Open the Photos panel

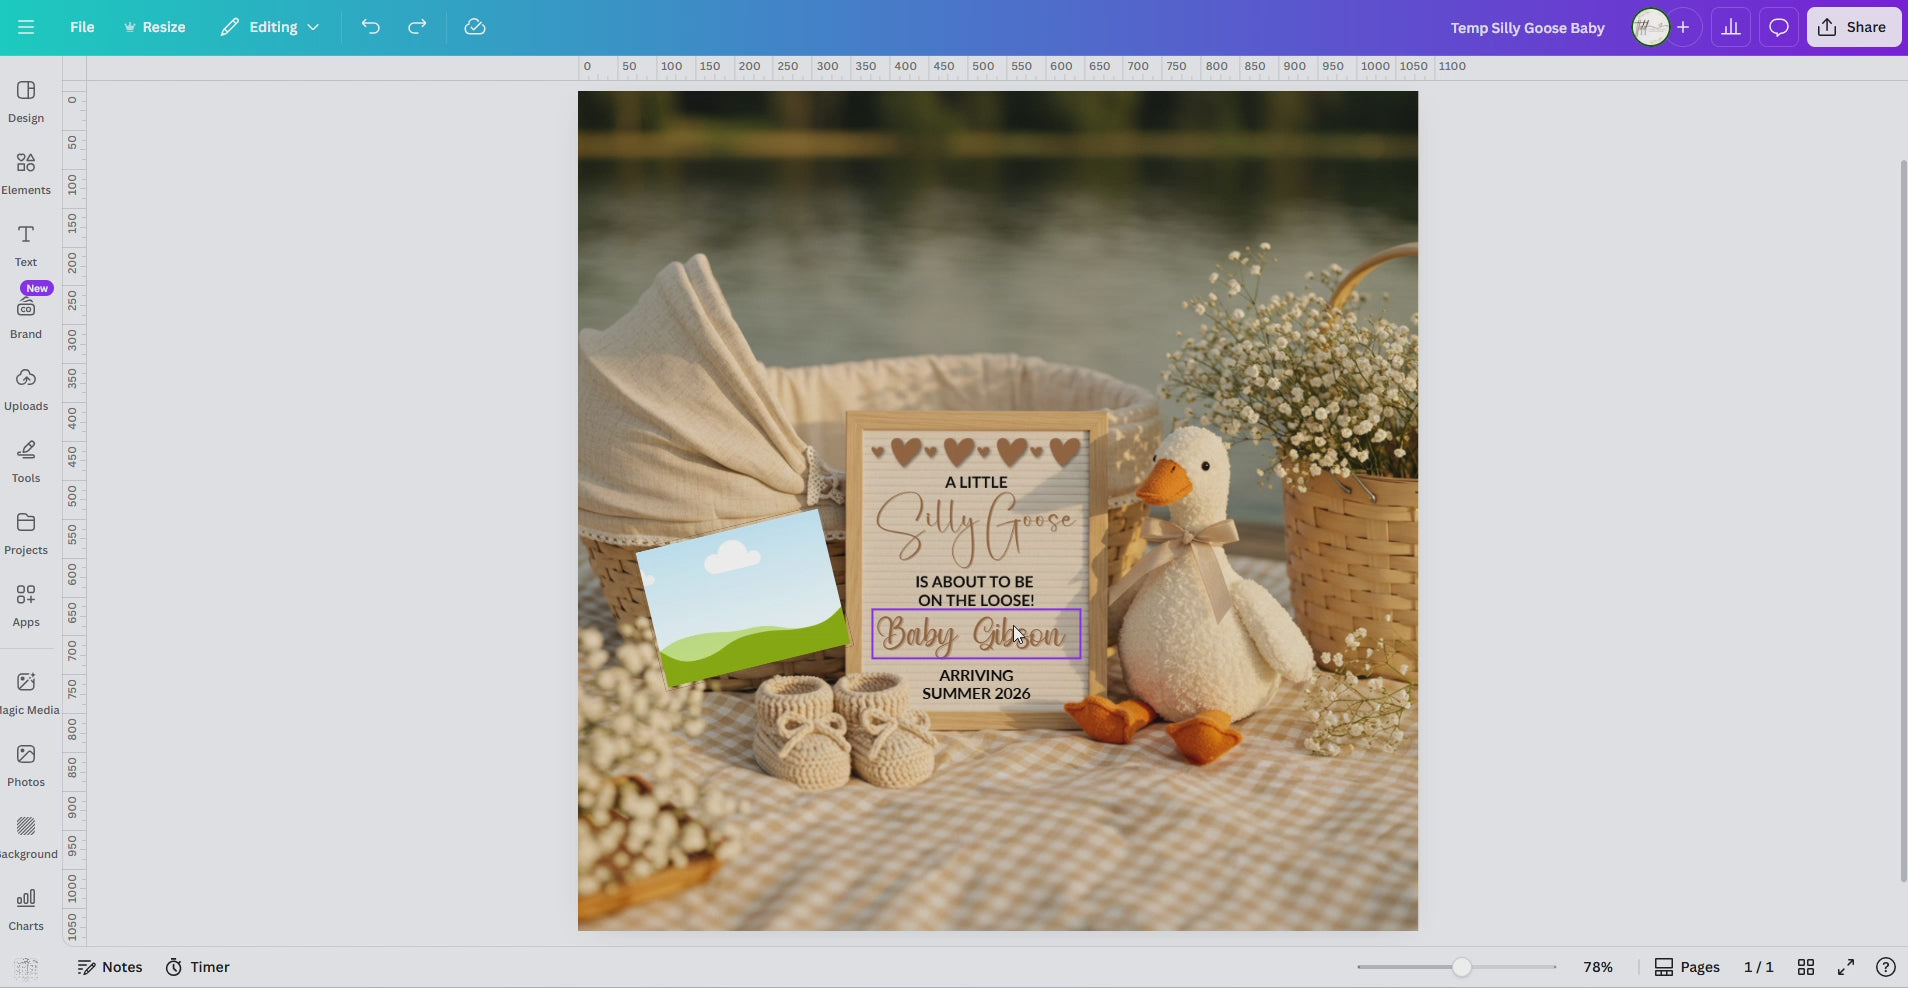coord(26,762)
